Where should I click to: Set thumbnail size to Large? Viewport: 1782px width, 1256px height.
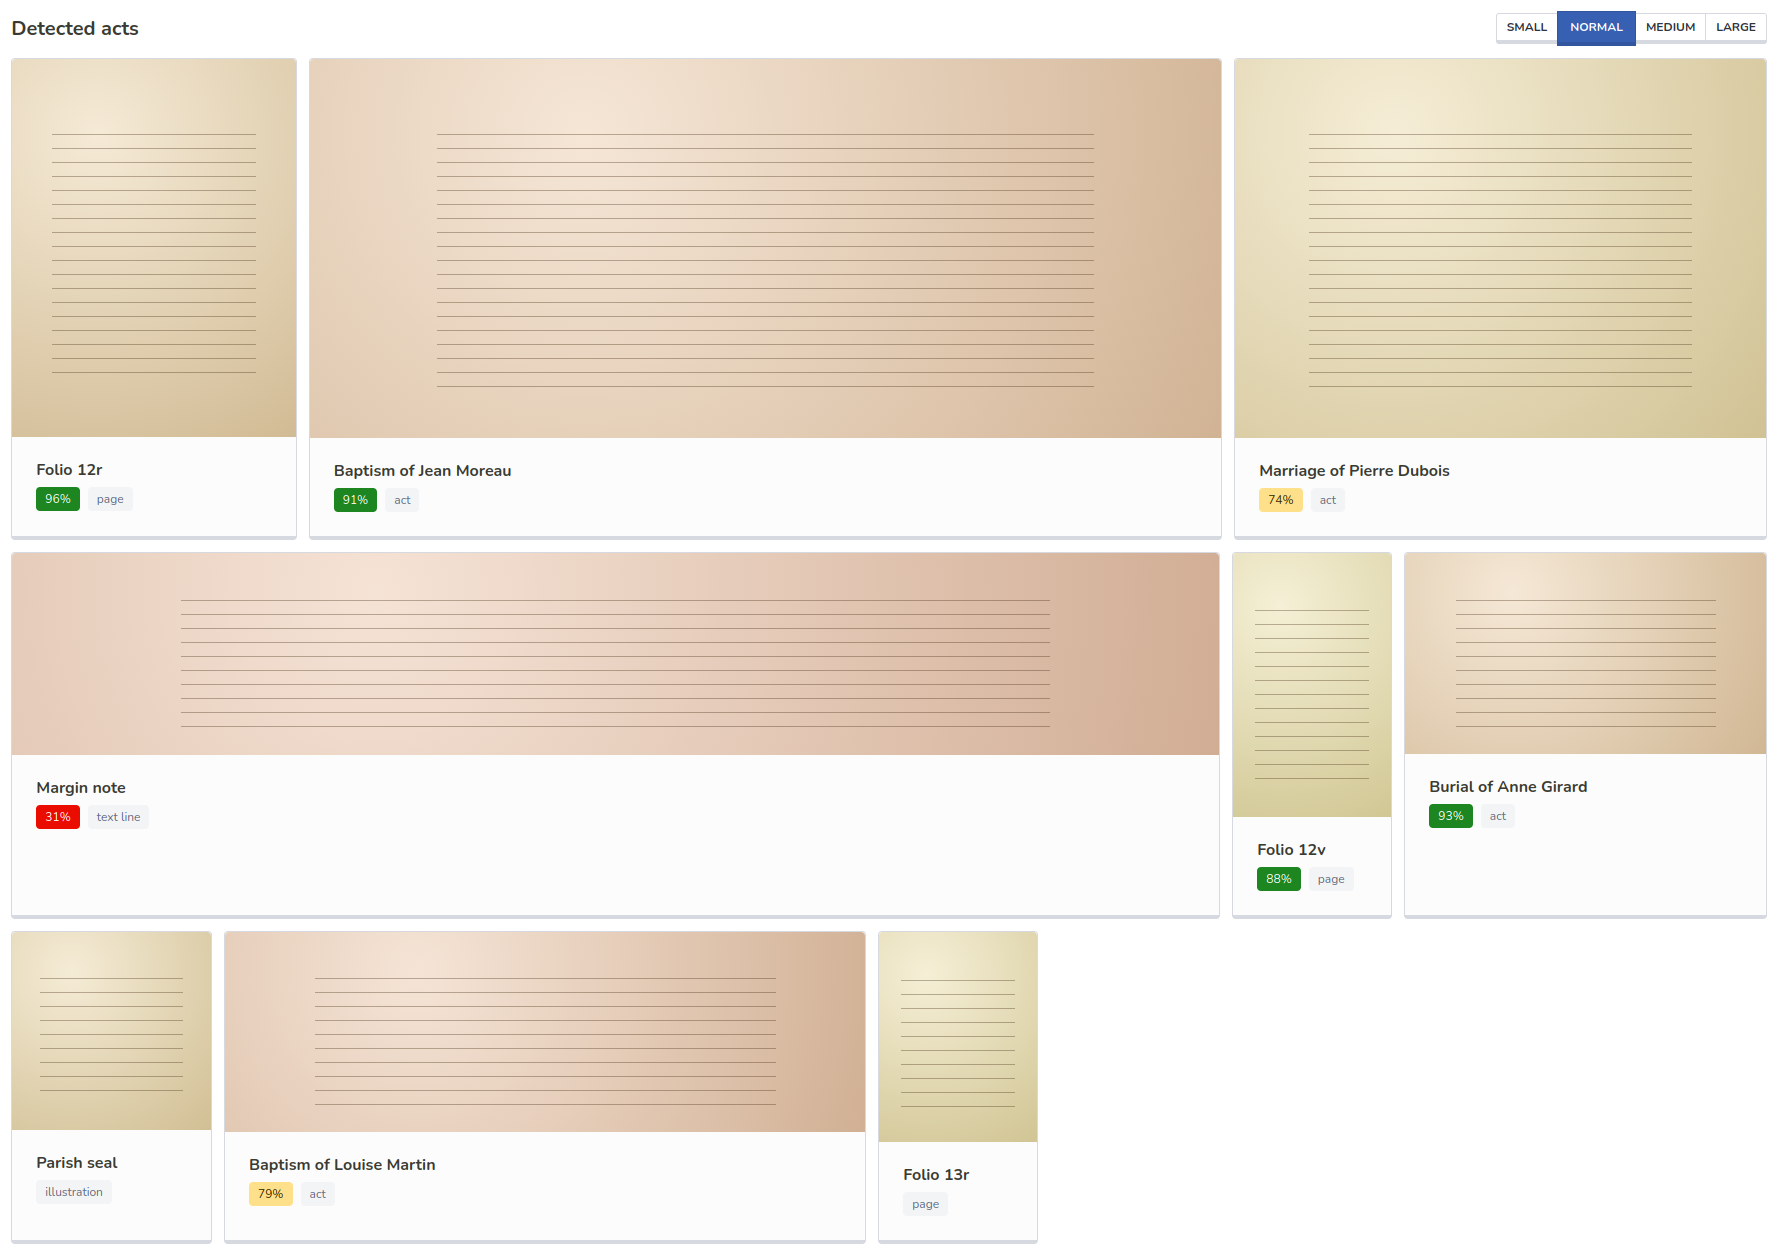1736,28
